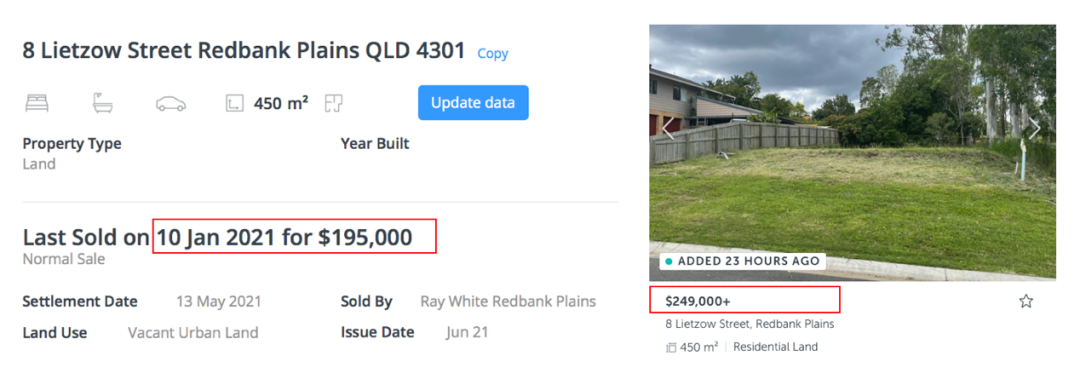
Task: Click the Residential Land label
Action: pyautogui.click(x=776, y=347)
